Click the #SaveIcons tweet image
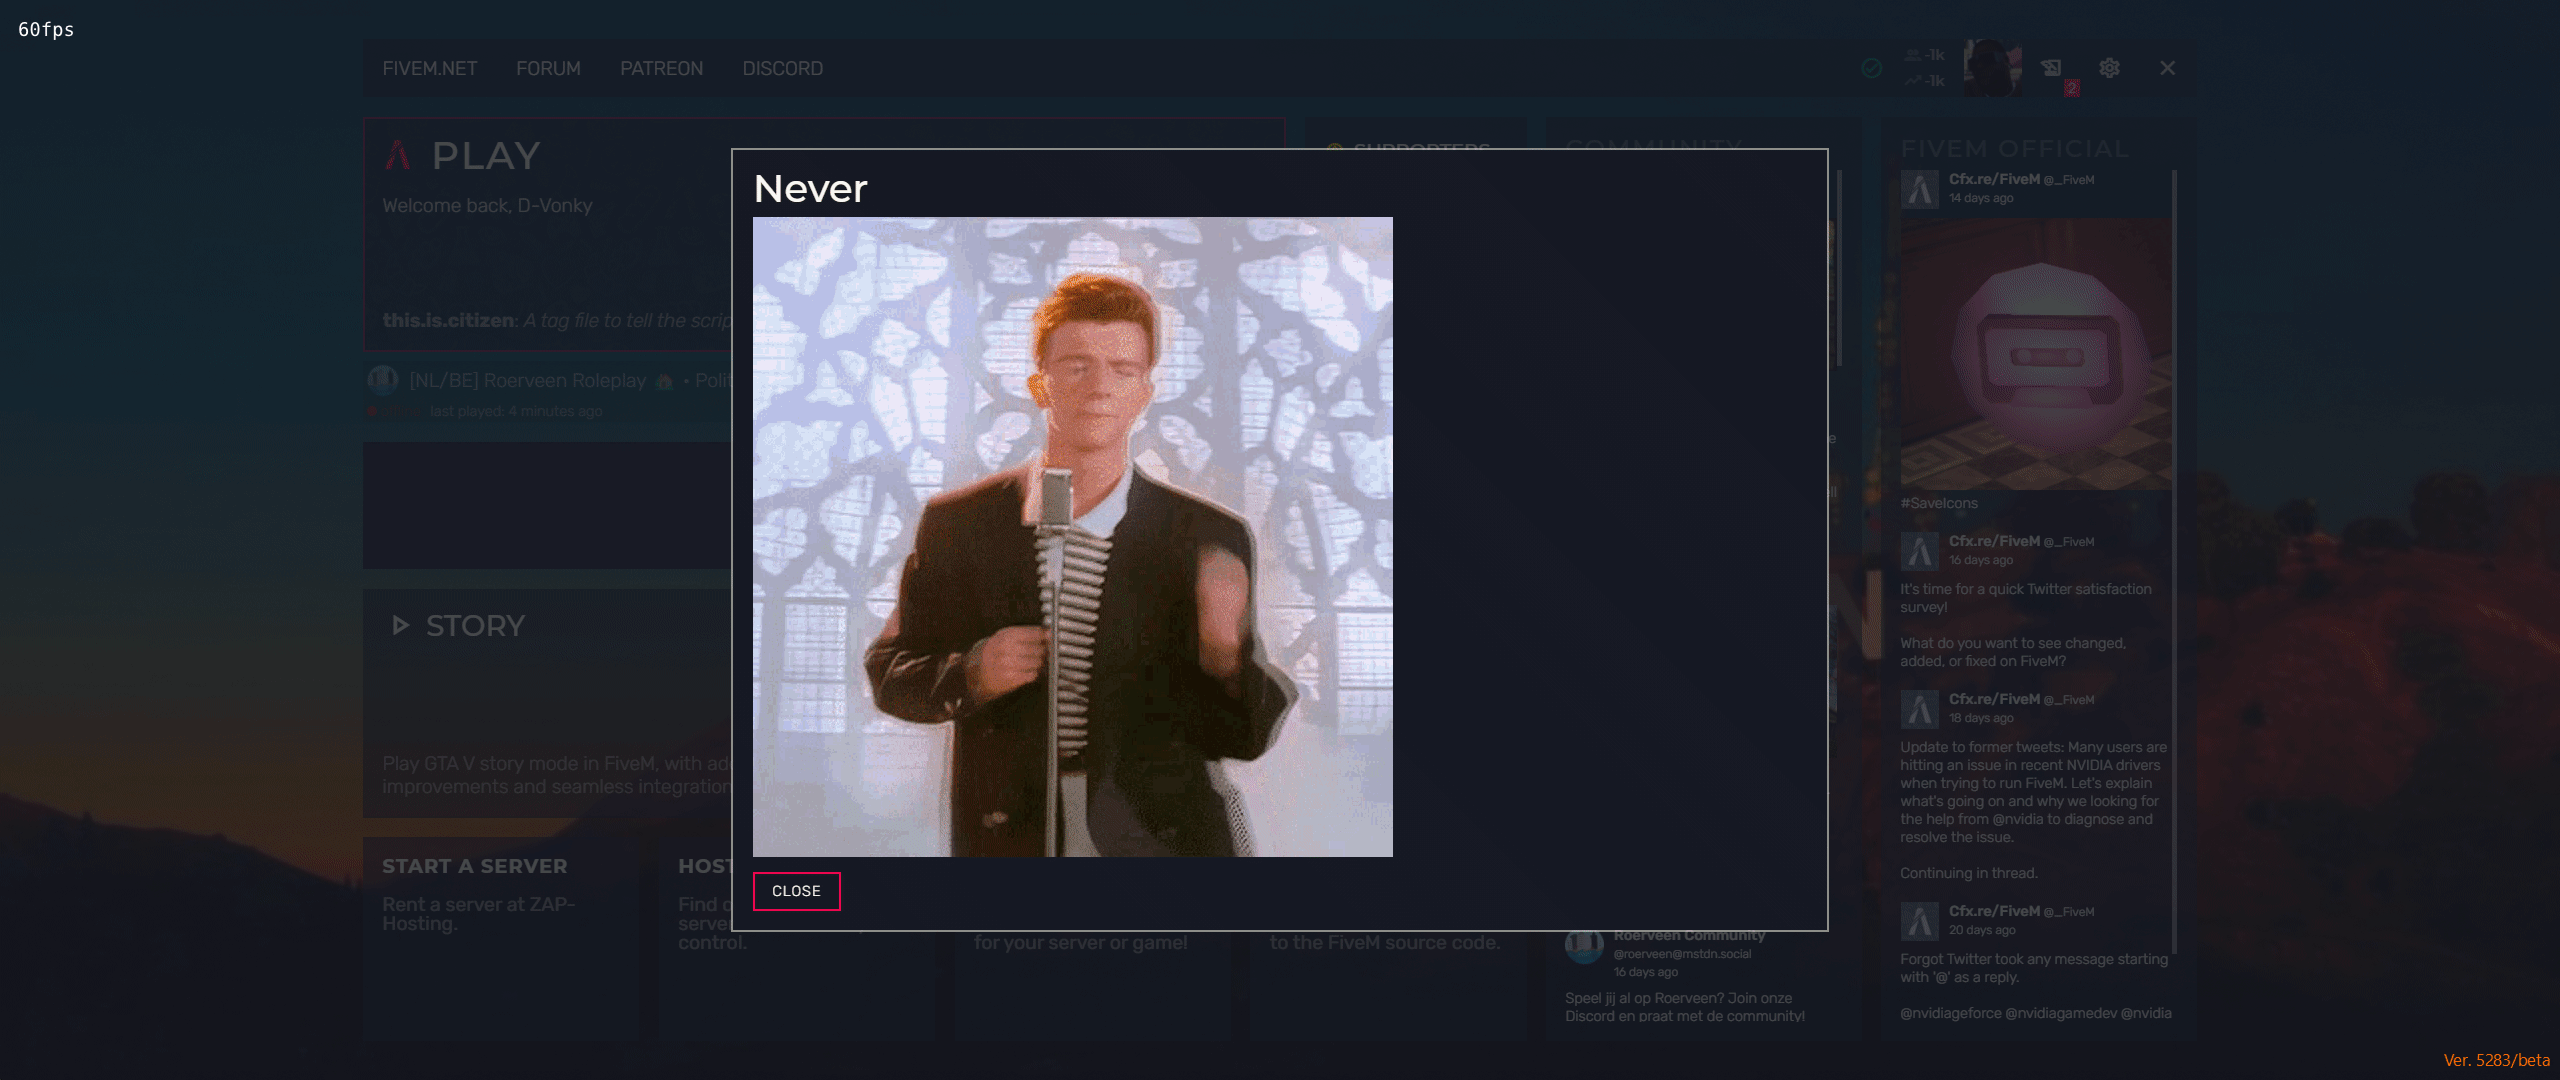 click(2036, 355)
